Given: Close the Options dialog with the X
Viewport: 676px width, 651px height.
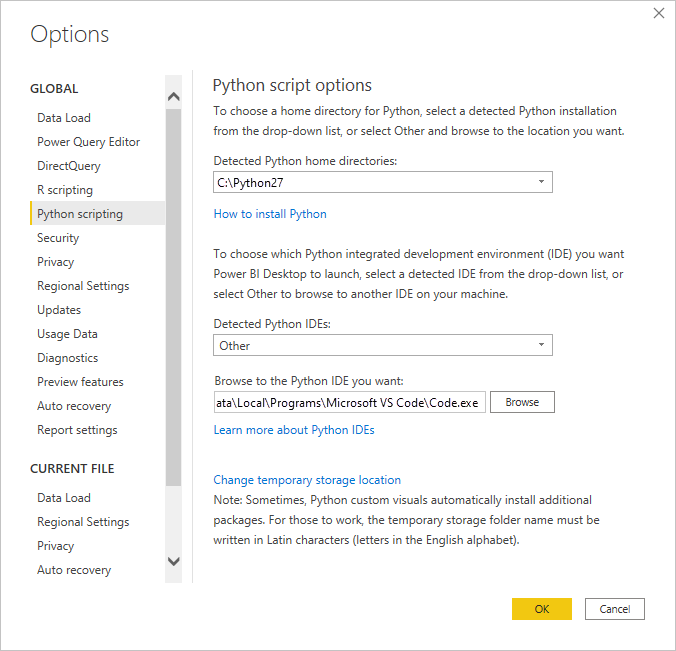Looking at the screenshot, I should point(658,14).
